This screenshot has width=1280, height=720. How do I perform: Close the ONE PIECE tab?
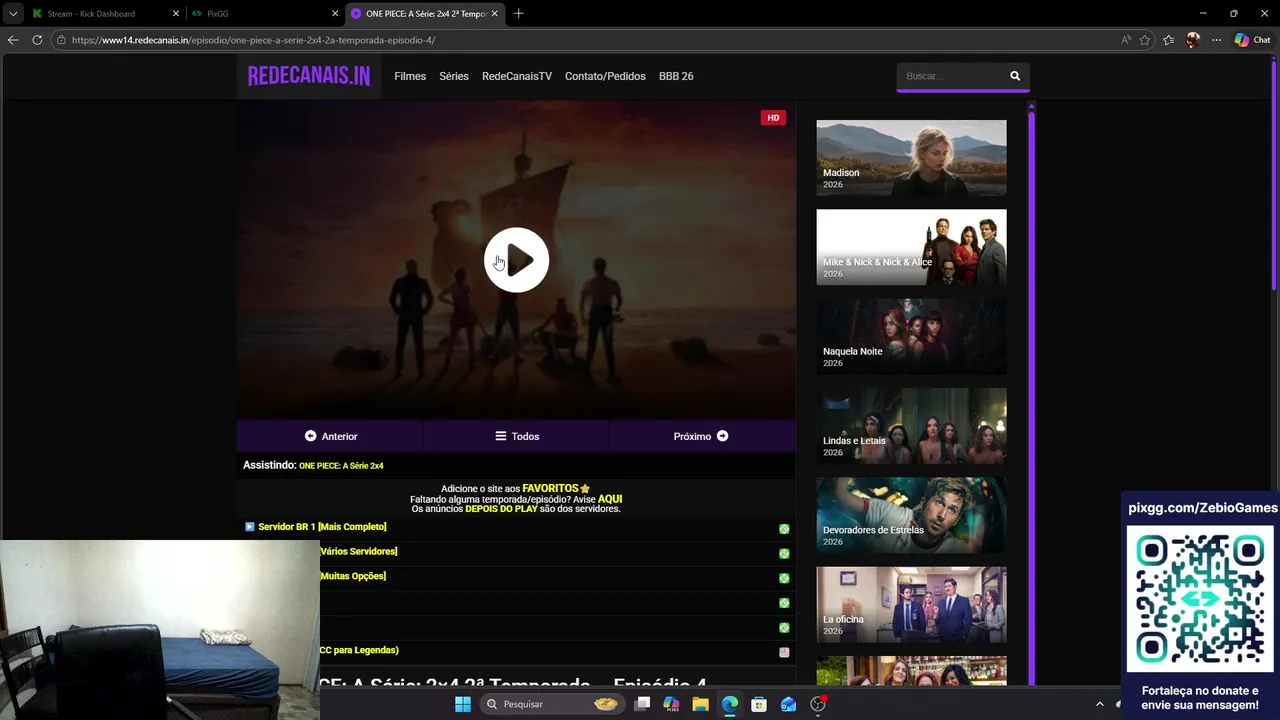pyautogui.click(x=494, y=14)
